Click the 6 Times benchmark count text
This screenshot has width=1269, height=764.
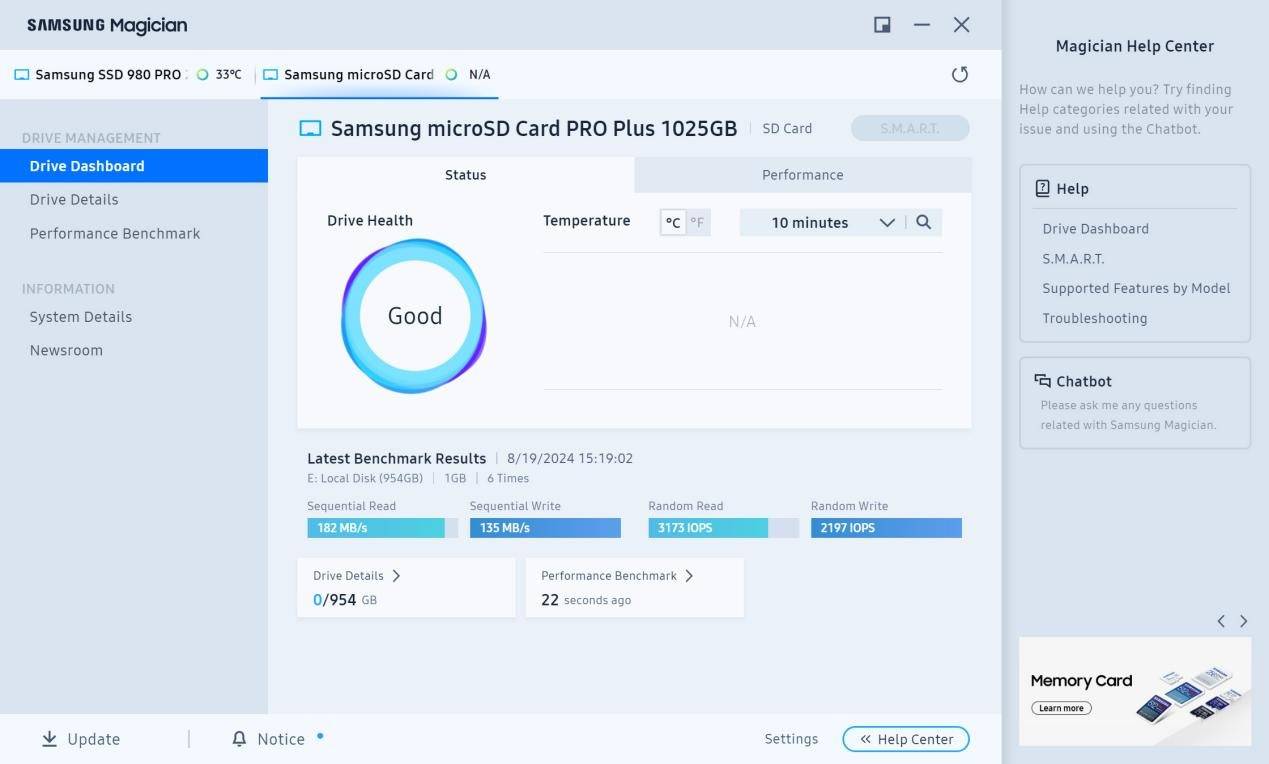click(508, 478)
